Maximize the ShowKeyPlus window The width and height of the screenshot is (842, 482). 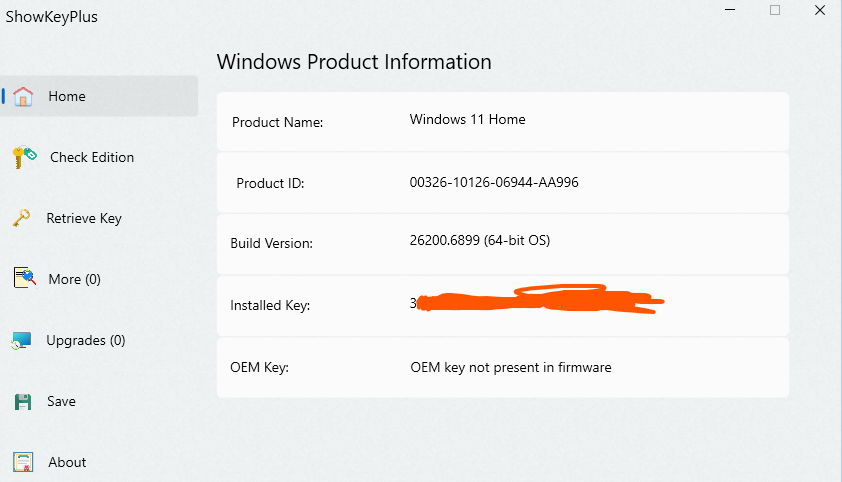(774, 10)
